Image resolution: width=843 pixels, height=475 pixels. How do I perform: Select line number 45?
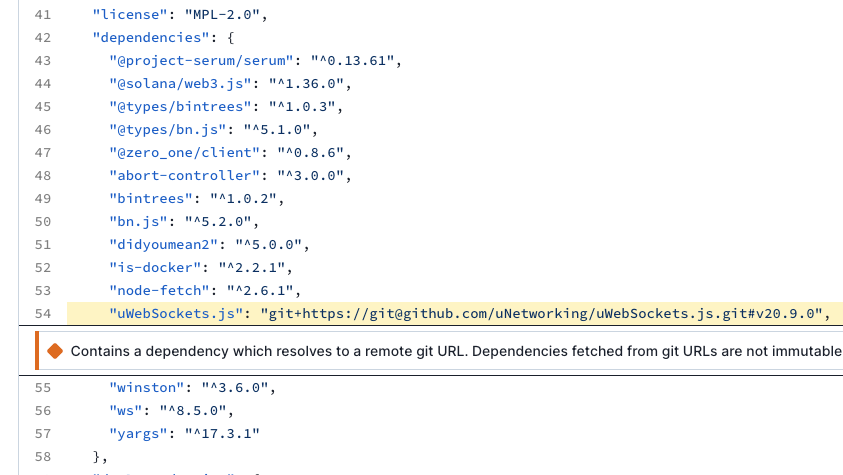pyautogui.click(x=42, y=107)
